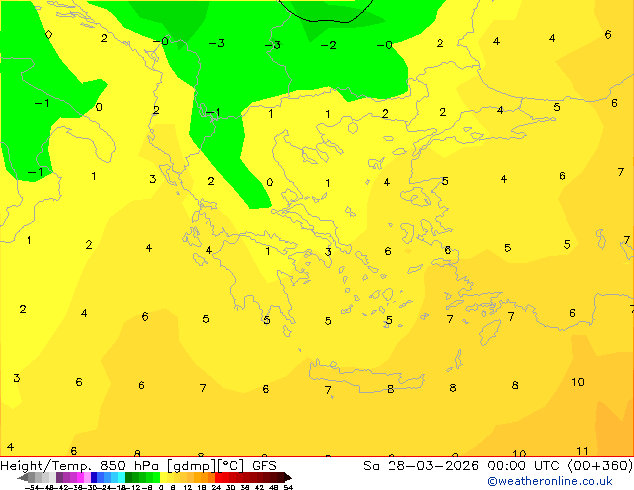
Task: Pick the bright red legend swatch above 24
Action: tap(218, 477)
